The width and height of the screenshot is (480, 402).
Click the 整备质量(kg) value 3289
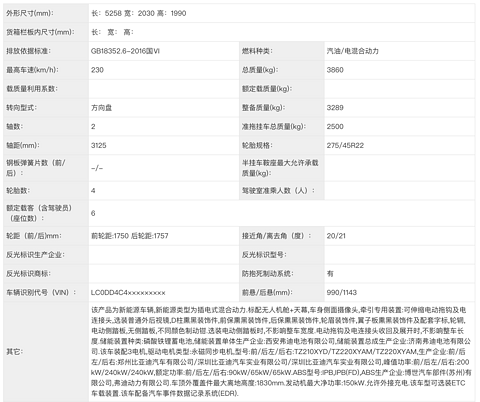pyautogui.click(x=335, y=108)
